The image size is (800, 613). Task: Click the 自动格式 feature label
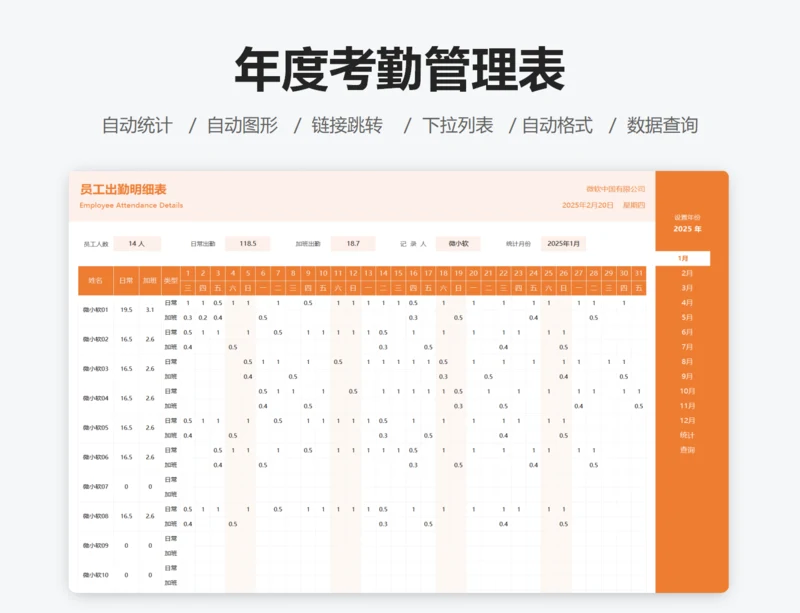click(557, 125)
